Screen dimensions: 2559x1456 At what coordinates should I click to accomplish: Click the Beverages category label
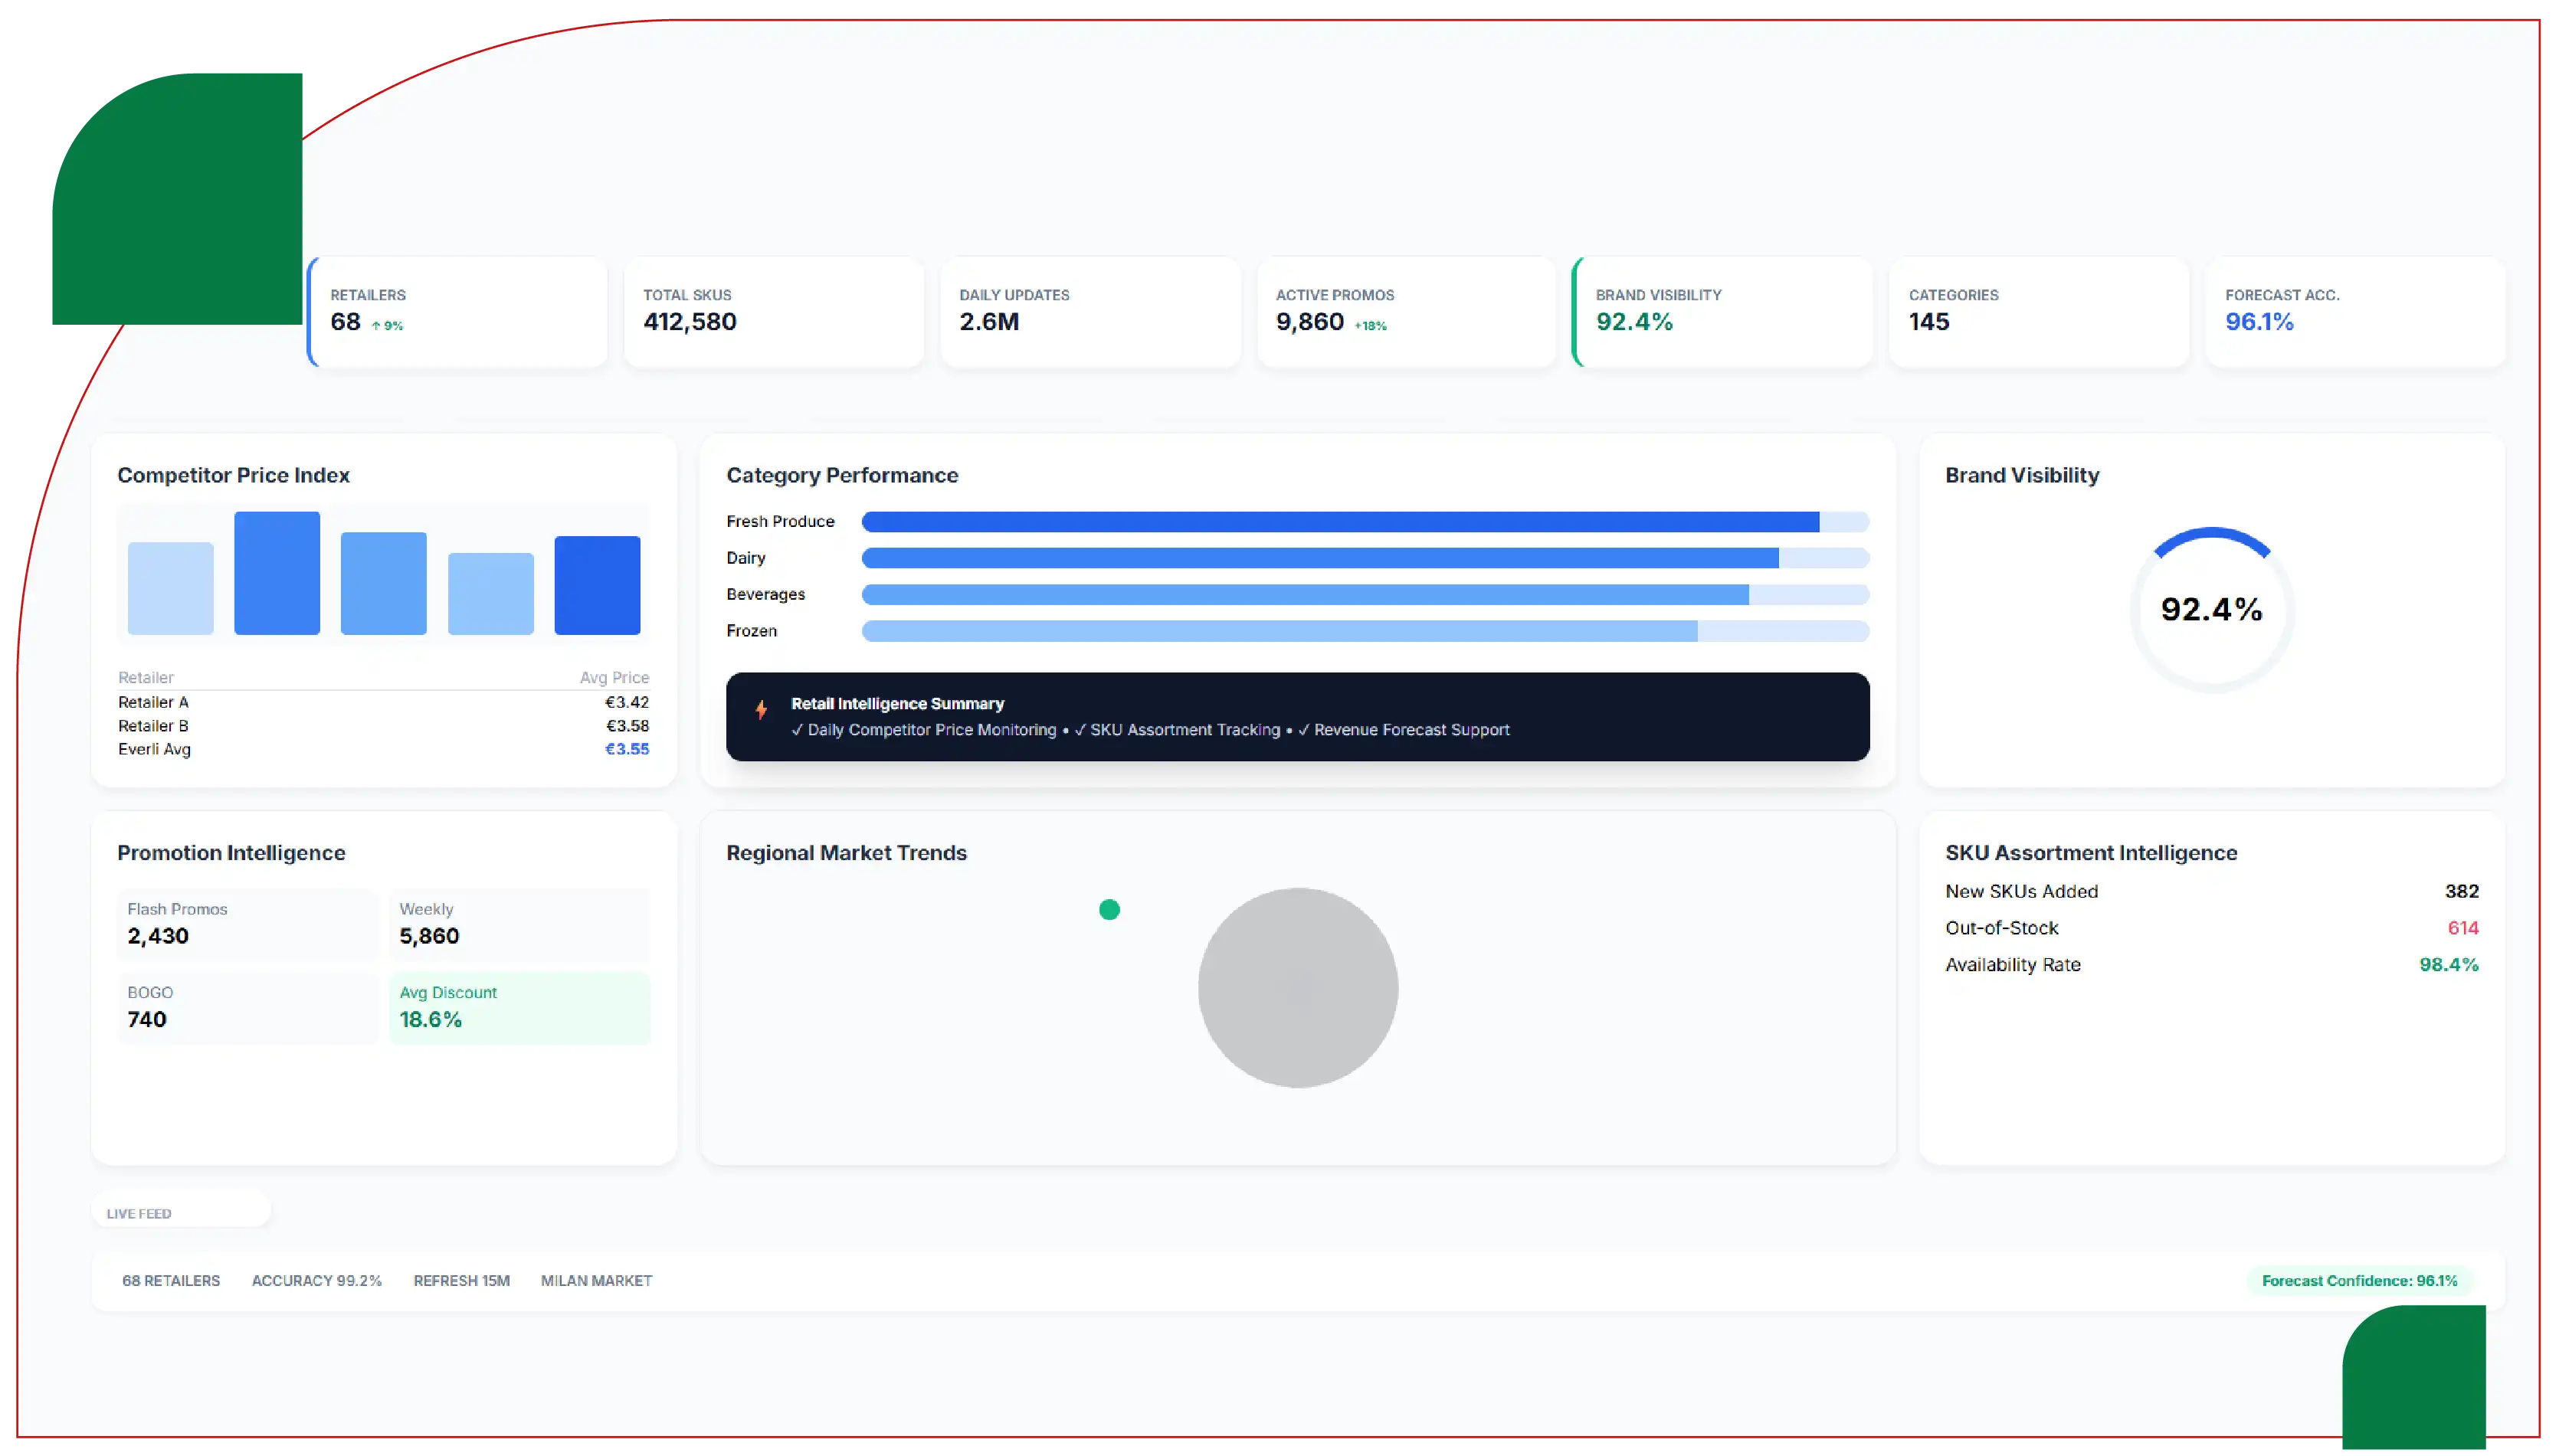[766, 594]
